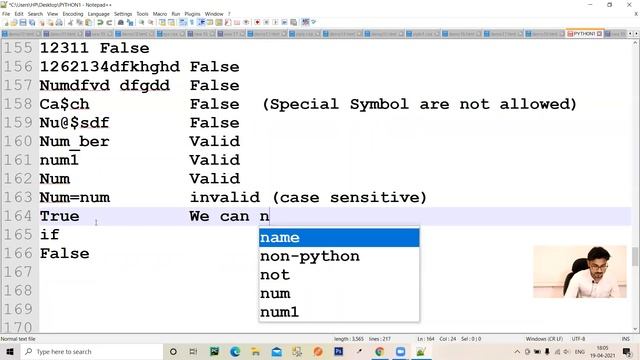The height and width of the screenshot is (360, 640).
Task: Click the Save toolbar icon
Action: tap(23, 22)
